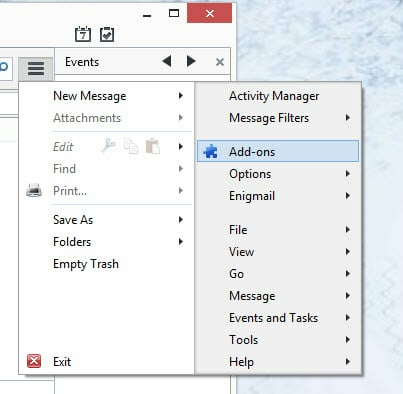Close the window with red X
Viewport: 403px width, 394px height.
click(x=210, y=13)
